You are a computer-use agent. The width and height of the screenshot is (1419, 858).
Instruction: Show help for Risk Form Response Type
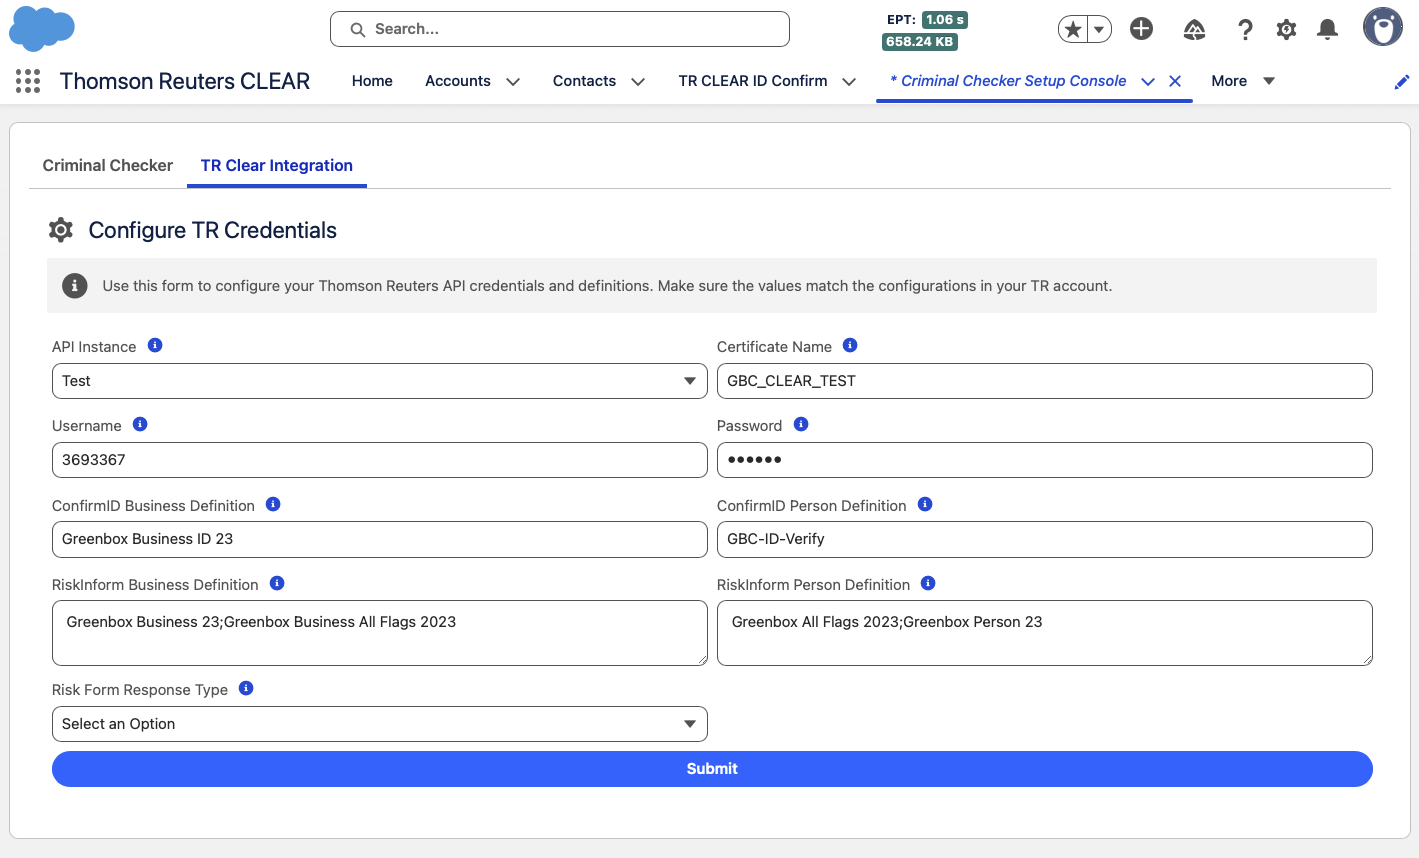[246, 688]
